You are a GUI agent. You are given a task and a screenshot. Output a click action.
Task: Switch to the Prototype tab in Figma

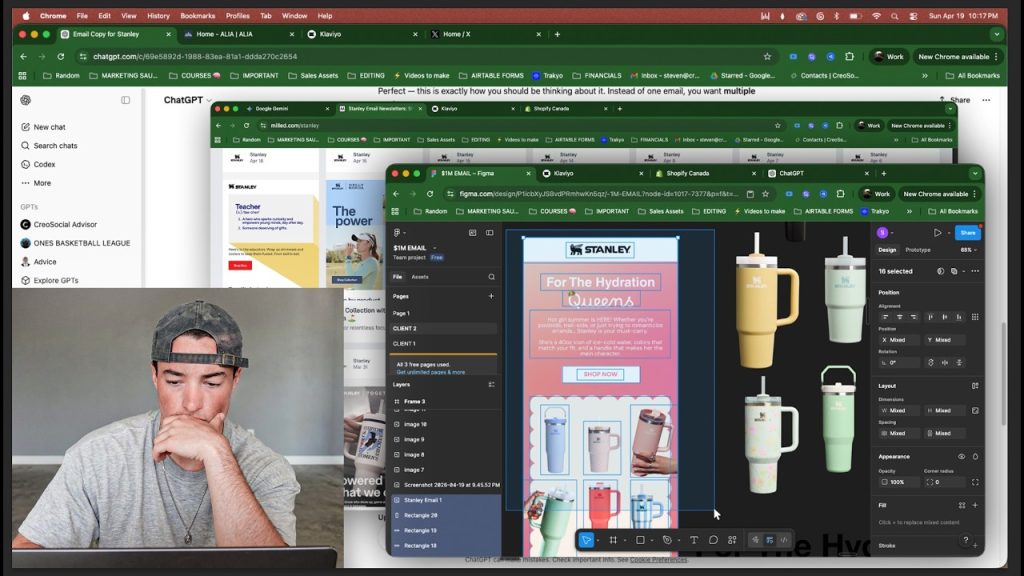click(x=917, y=250)
